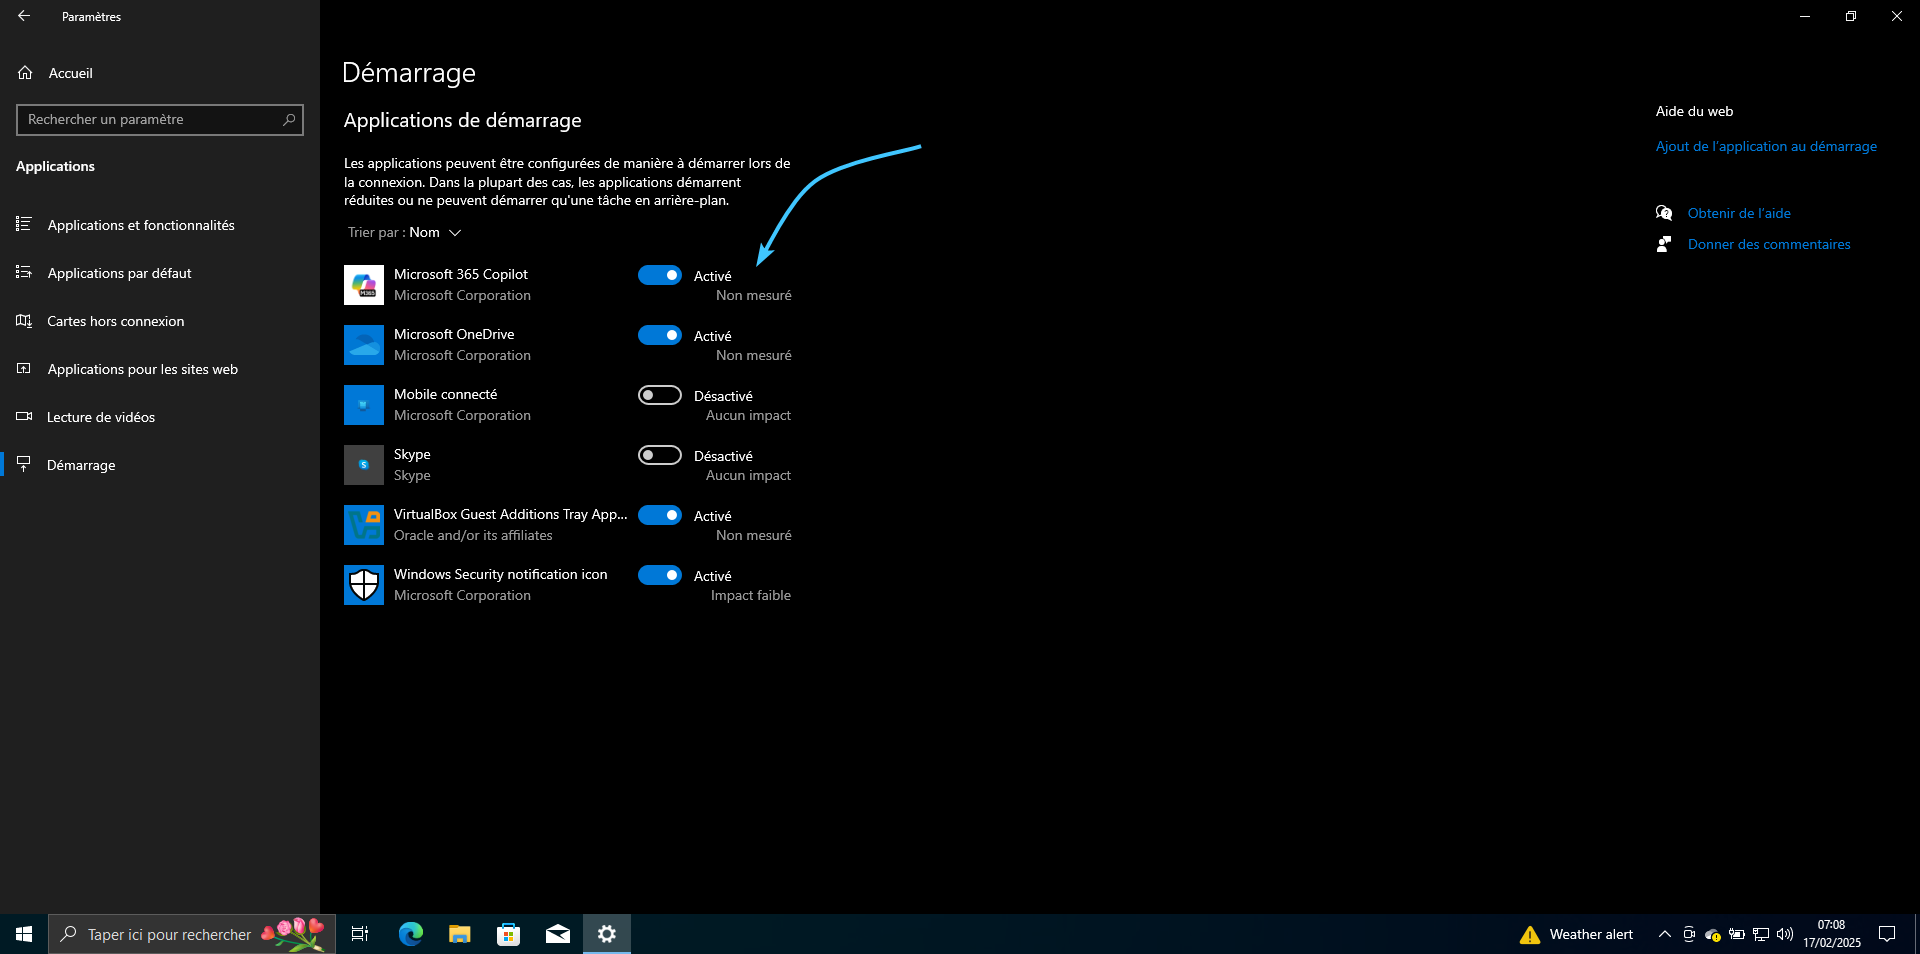
Task: Click Obtenir de l'aide link
Action: point(1739,213)
